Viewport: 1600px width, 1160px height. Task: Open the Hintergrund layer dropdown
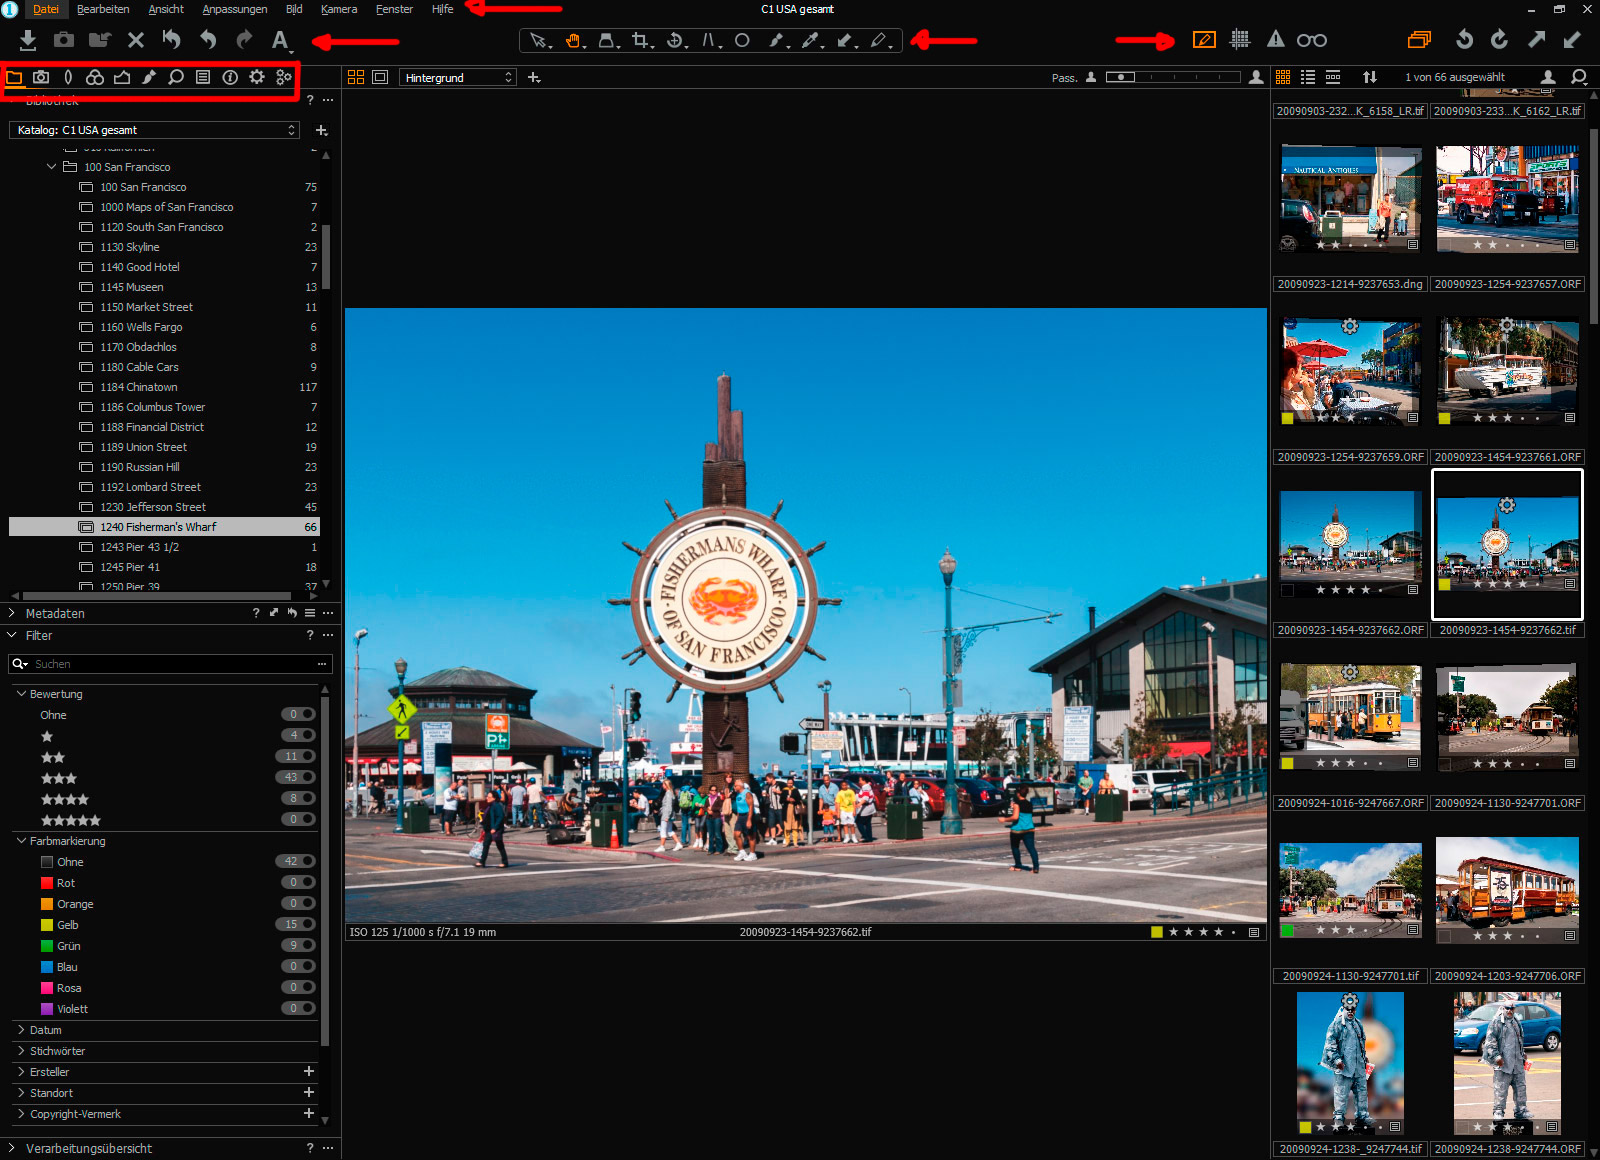(x=458, y=77)
